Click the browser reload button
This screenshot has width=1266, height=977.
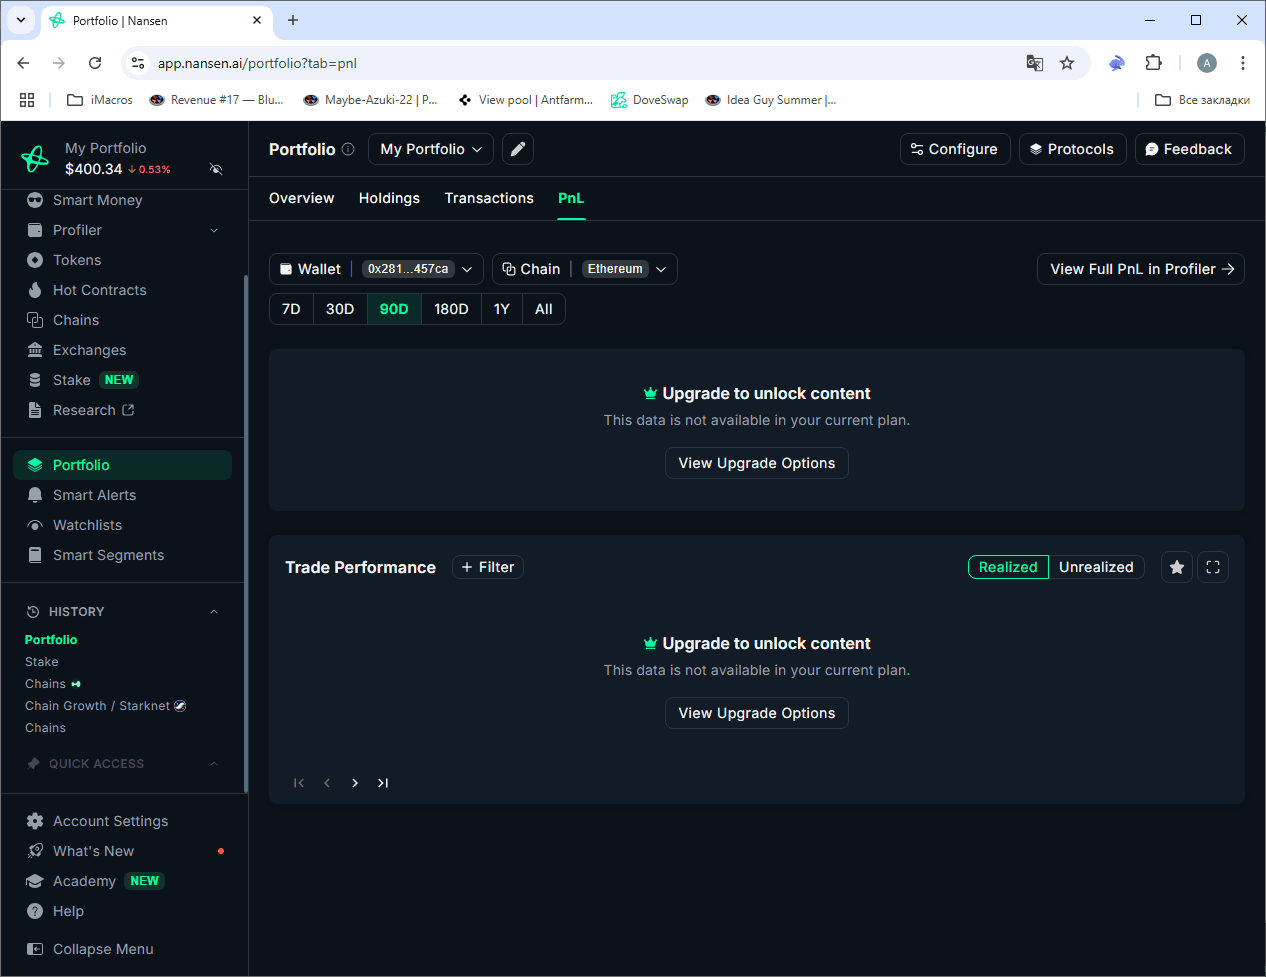pyautogui.click(x=95, y=63)
